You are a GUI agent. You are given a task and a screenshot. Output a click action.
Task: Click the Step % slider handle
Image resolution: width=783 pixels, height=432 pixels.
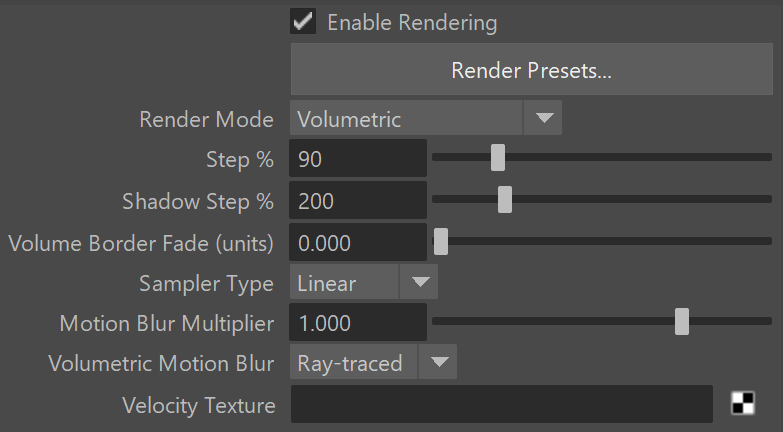tap(498, 158)
